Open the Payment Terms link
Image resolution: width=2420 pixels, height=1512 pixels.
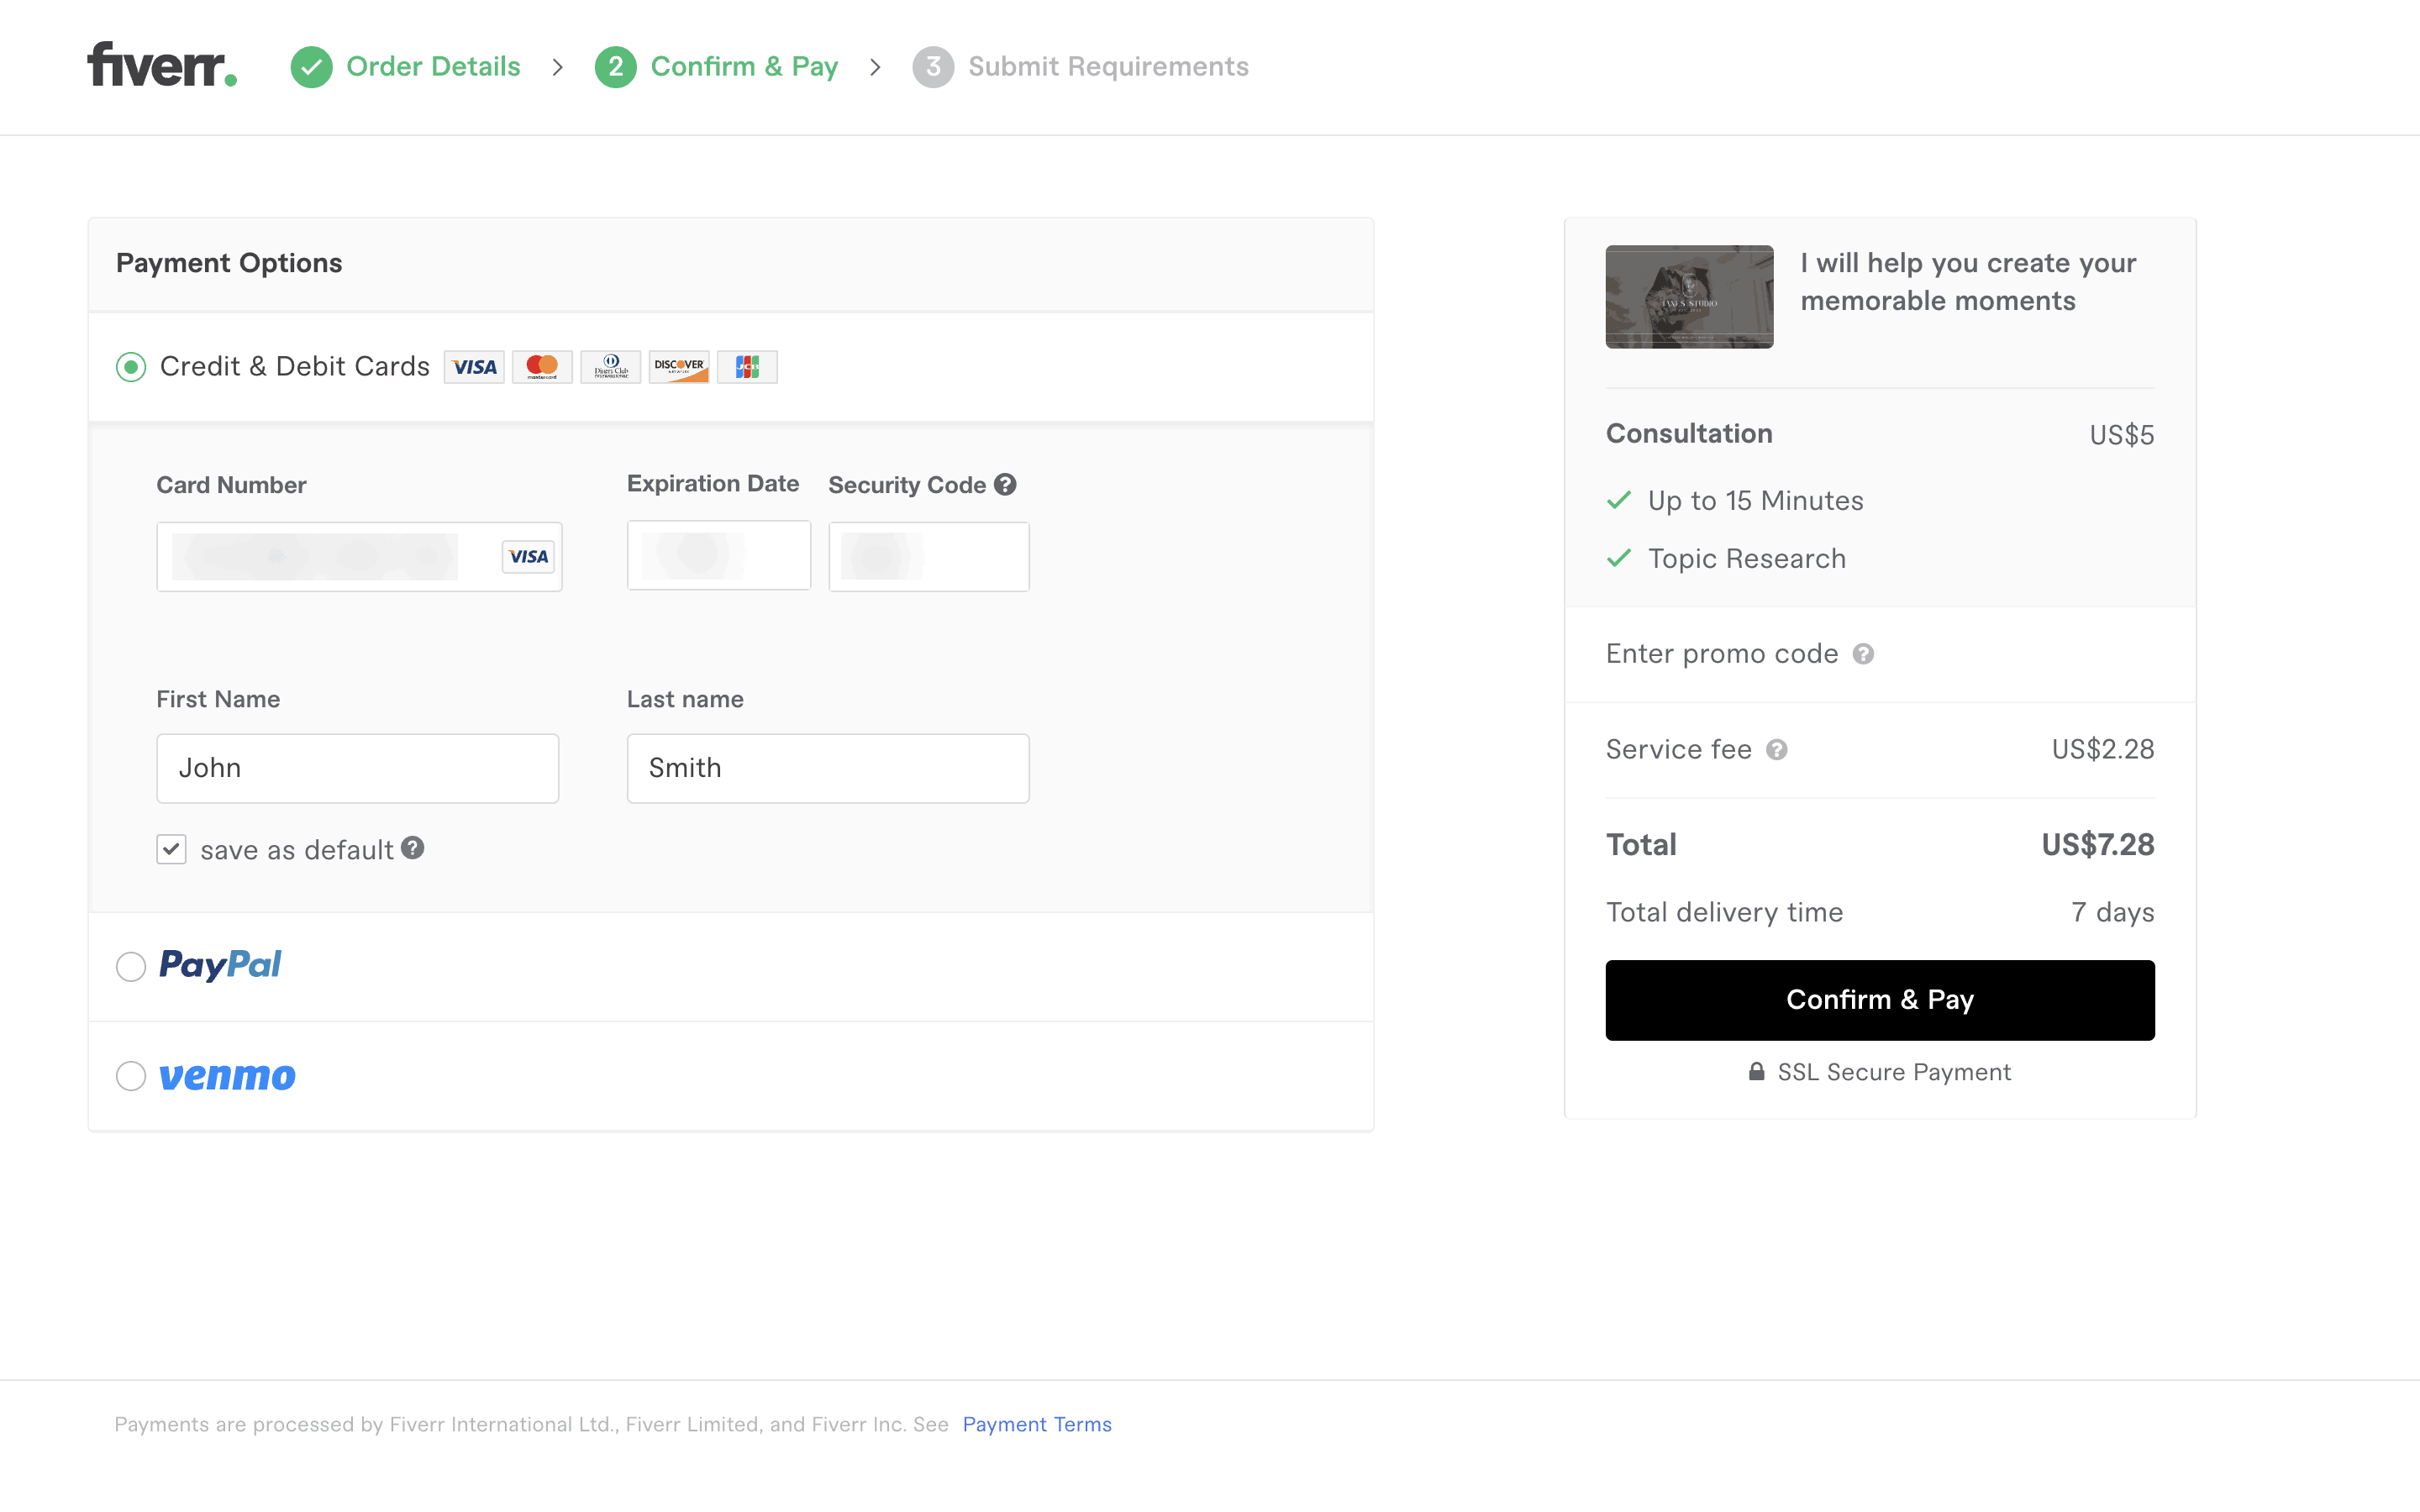(1036, 1424)
